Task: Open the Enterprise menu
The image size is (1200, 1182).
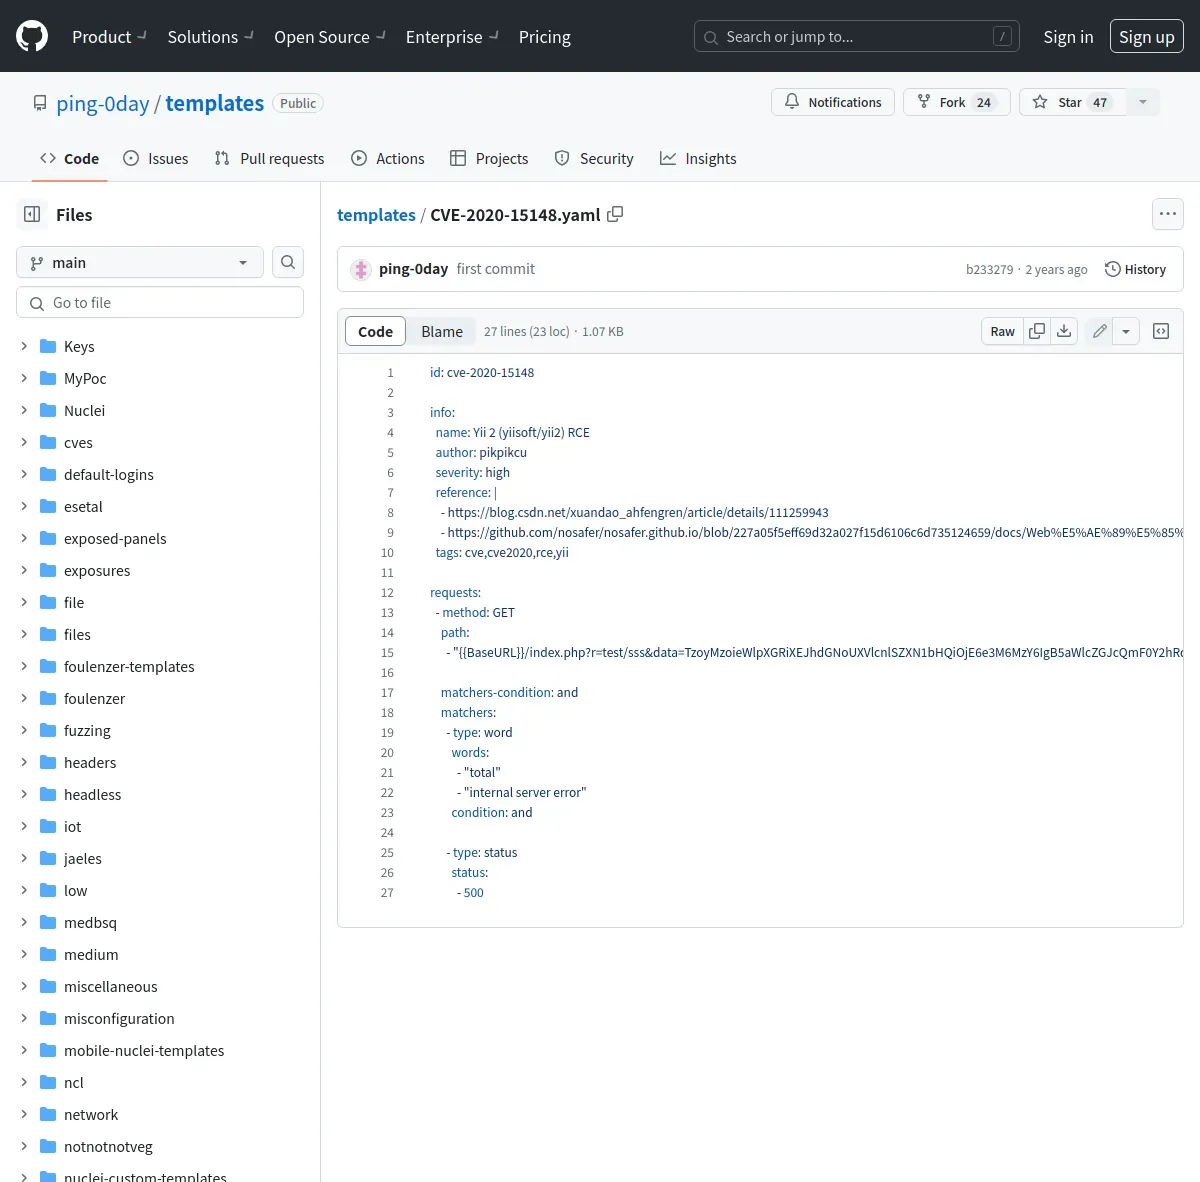Action: point(452,37)
